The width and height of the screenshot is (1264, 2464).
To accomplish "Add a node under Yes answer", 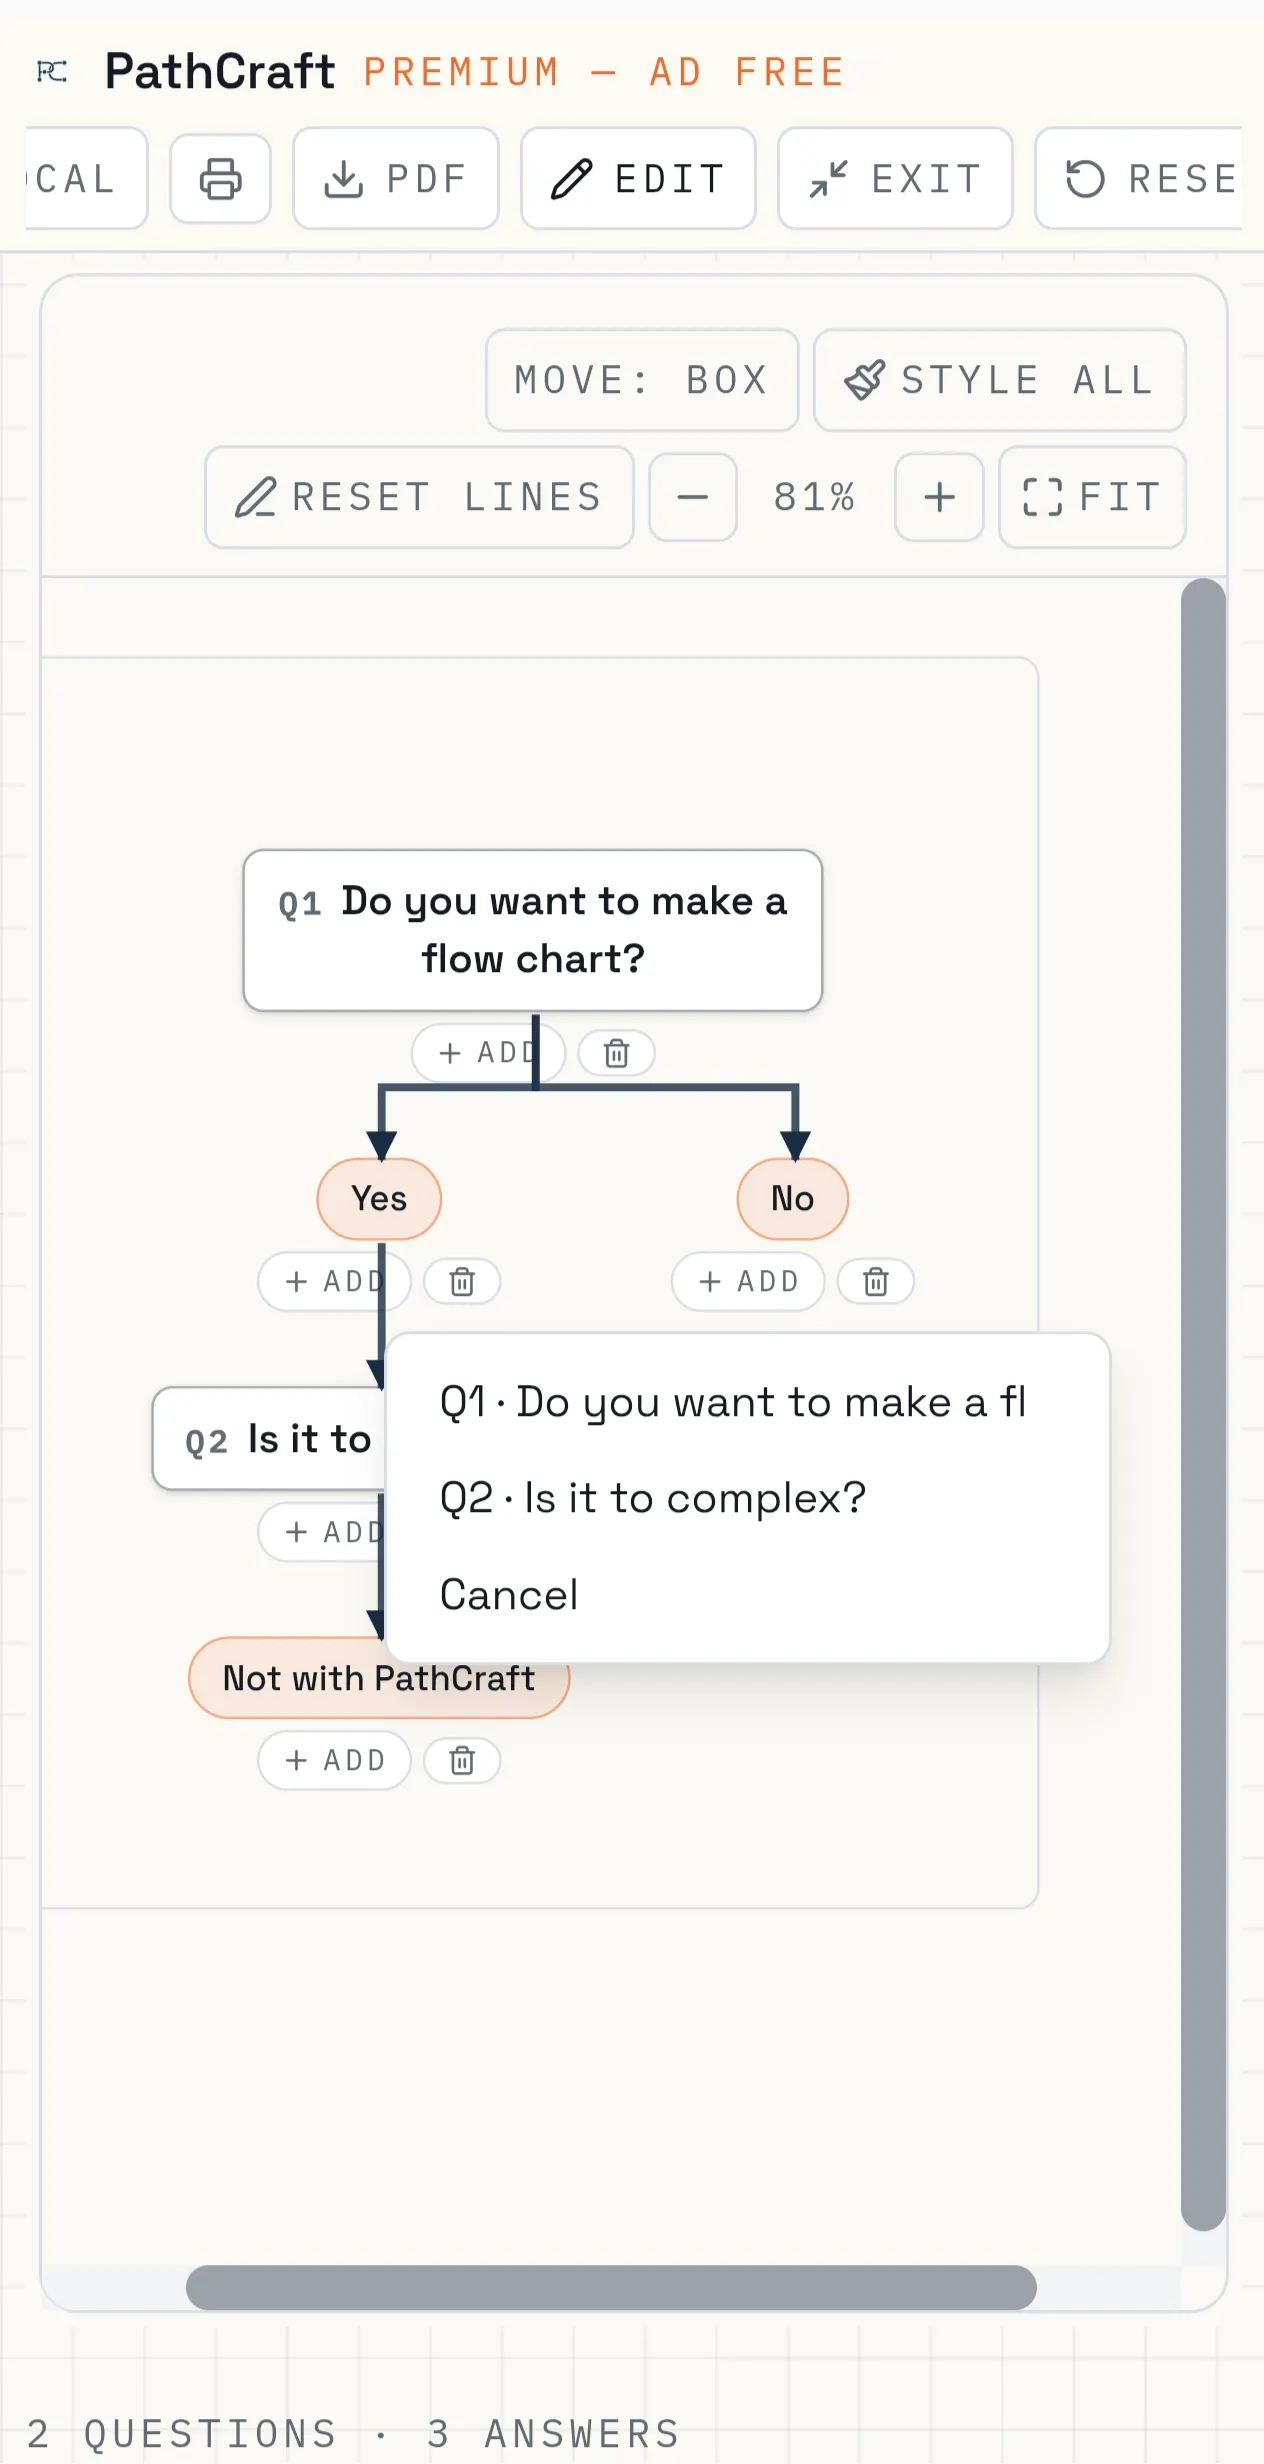I will (x=334, y=1282).
